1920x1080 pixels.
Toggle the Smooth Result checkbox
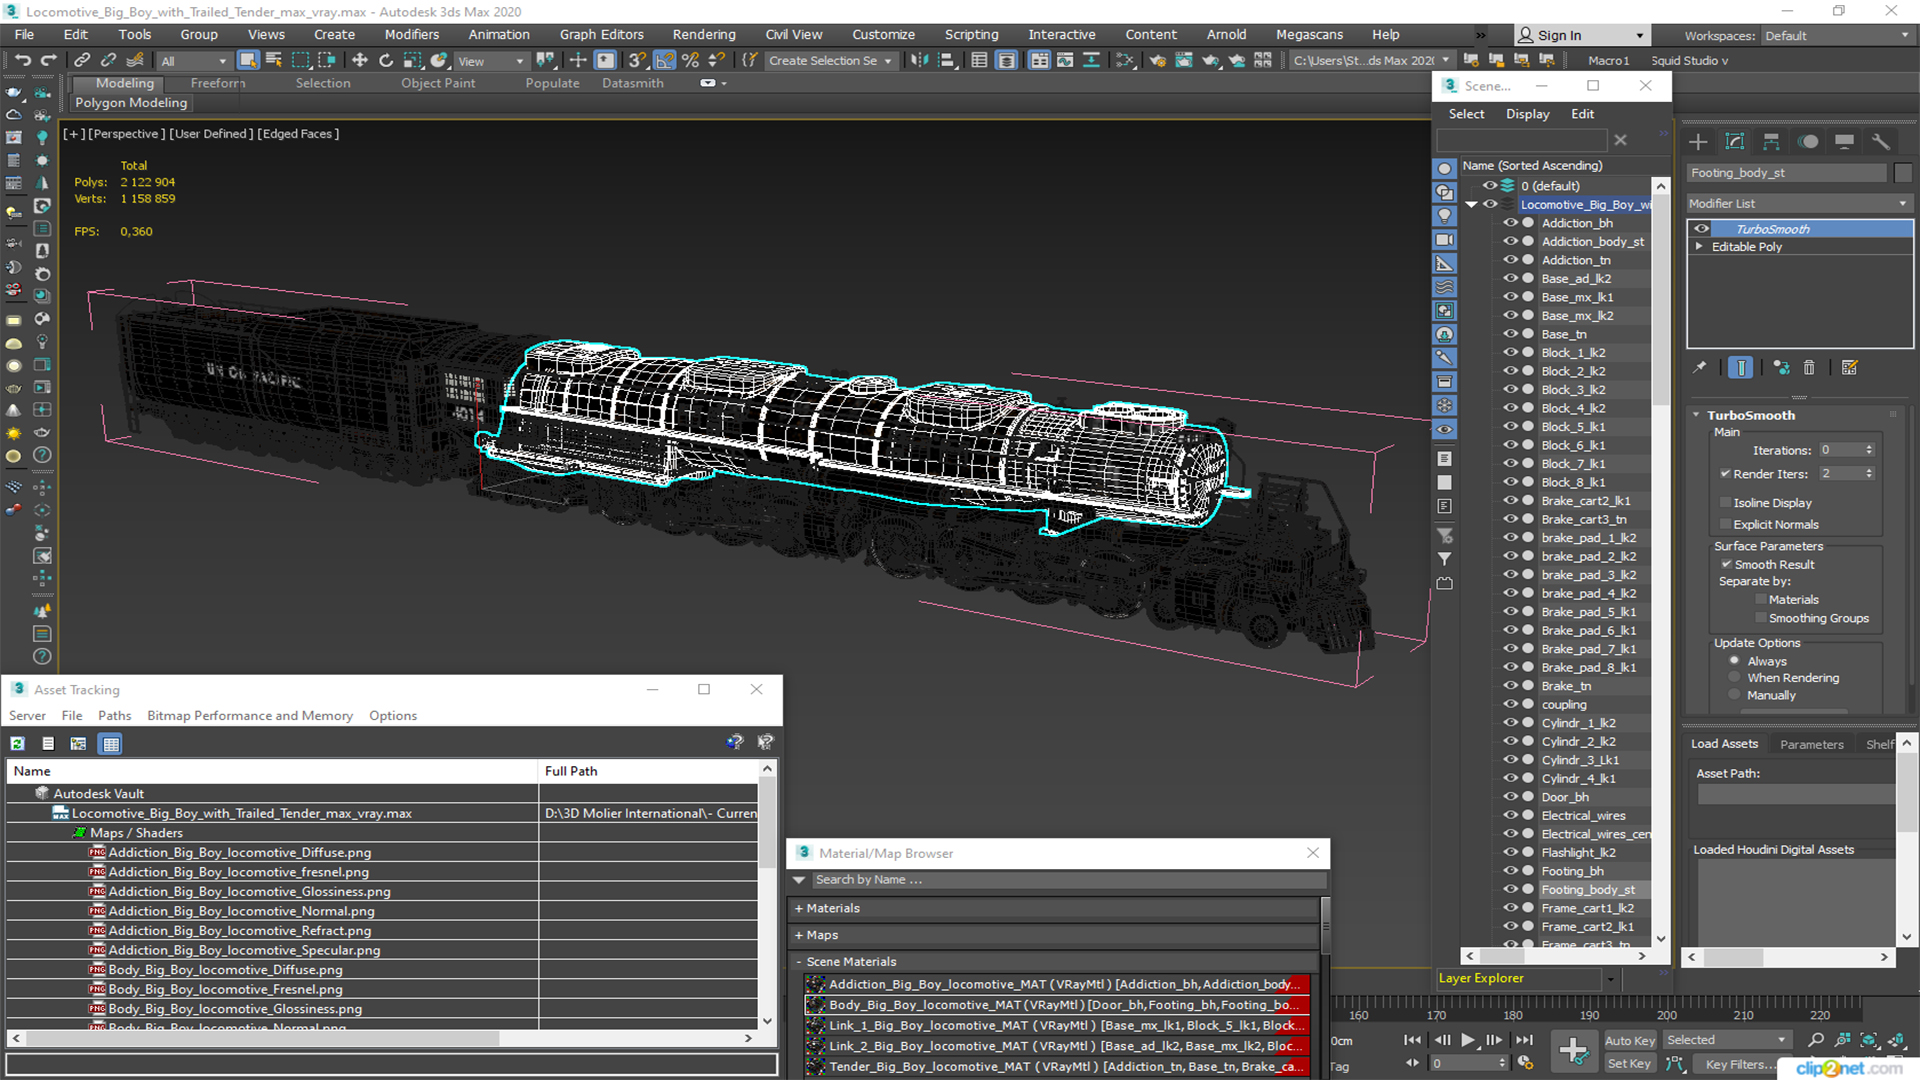[1726, 564]
